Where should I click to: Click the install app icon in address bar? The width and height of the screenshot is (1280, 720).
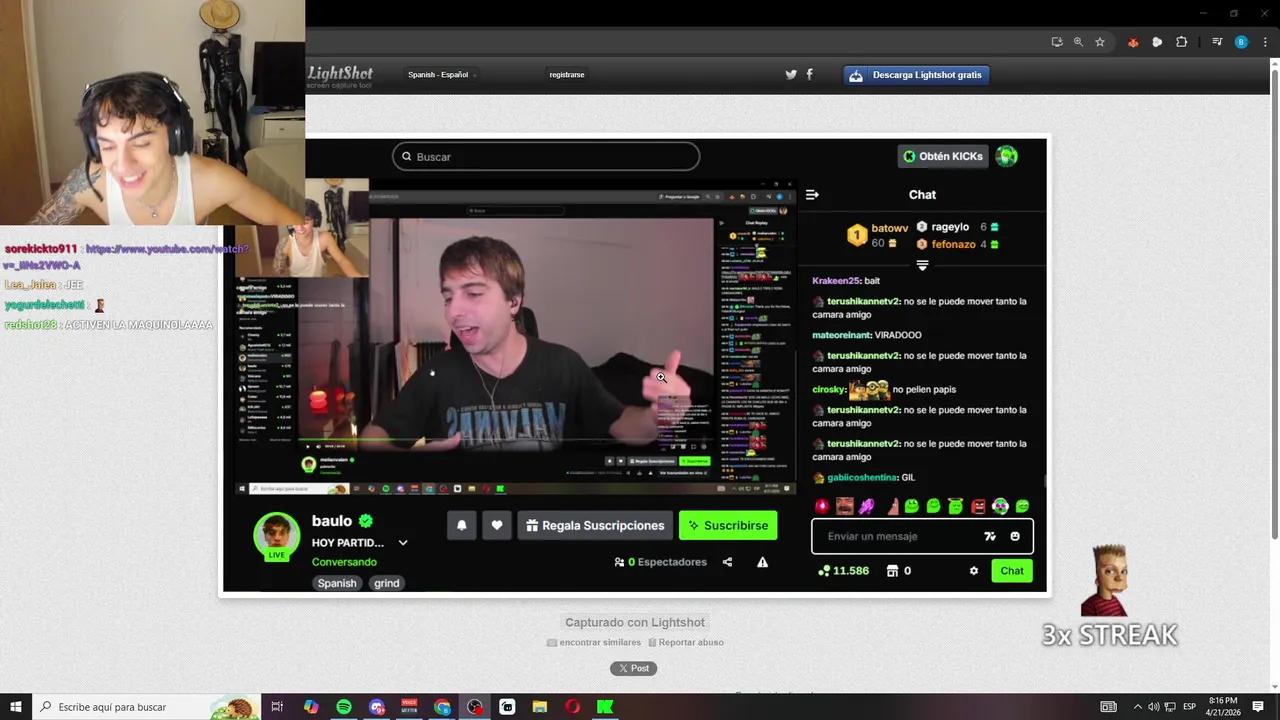pos(1057,42)
